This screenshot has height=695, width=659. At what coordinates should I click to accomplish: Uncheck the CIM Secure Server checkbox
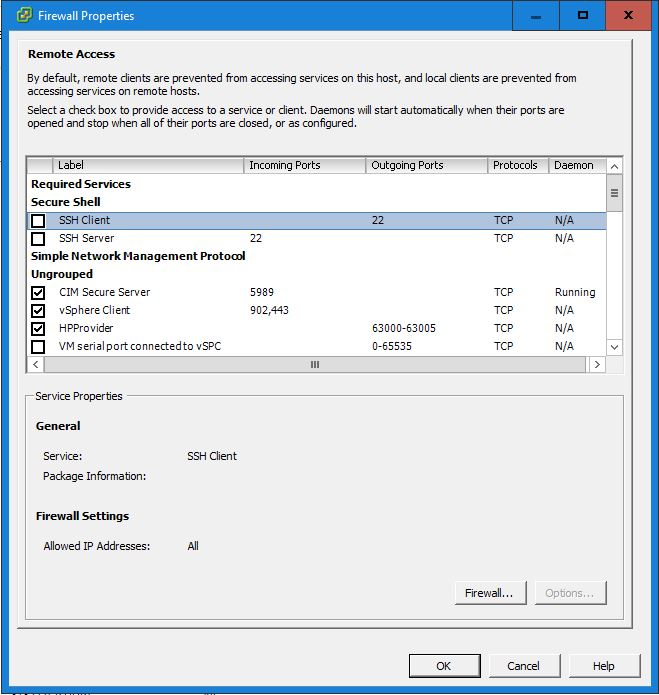click(x=38, y=293)
